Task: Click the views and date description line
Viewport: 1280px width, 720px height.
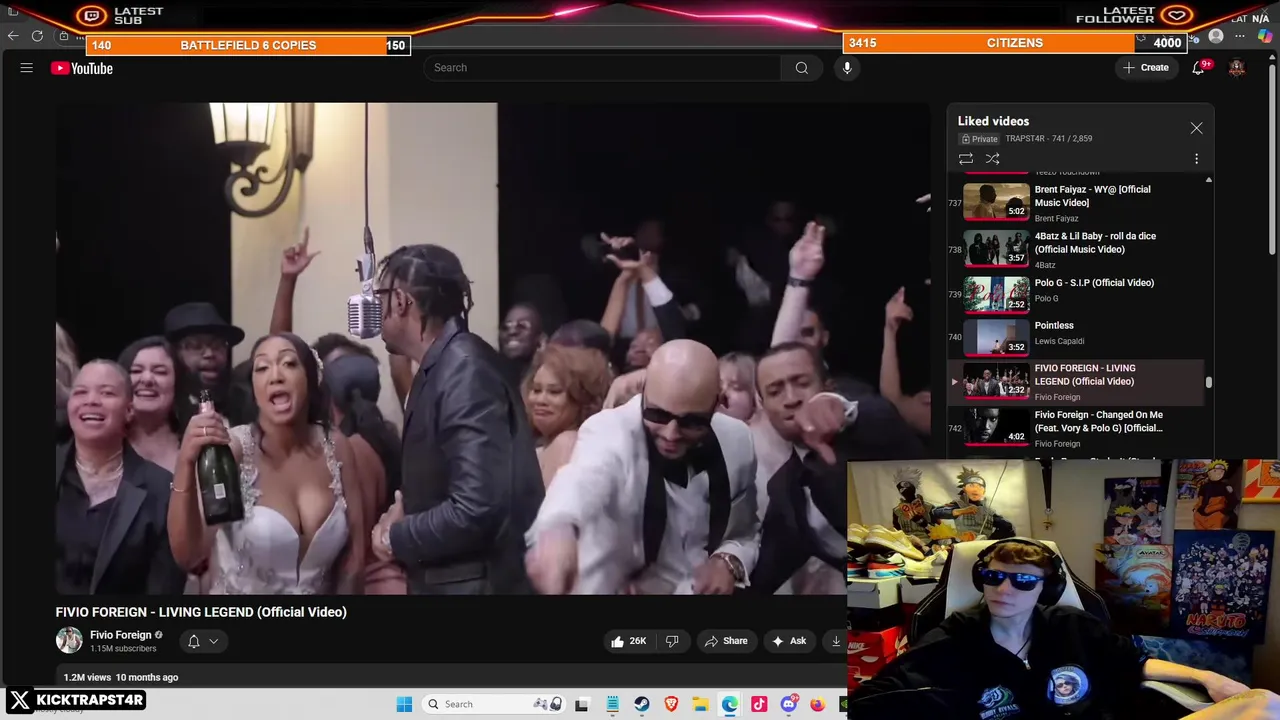Action: [121, 677]
